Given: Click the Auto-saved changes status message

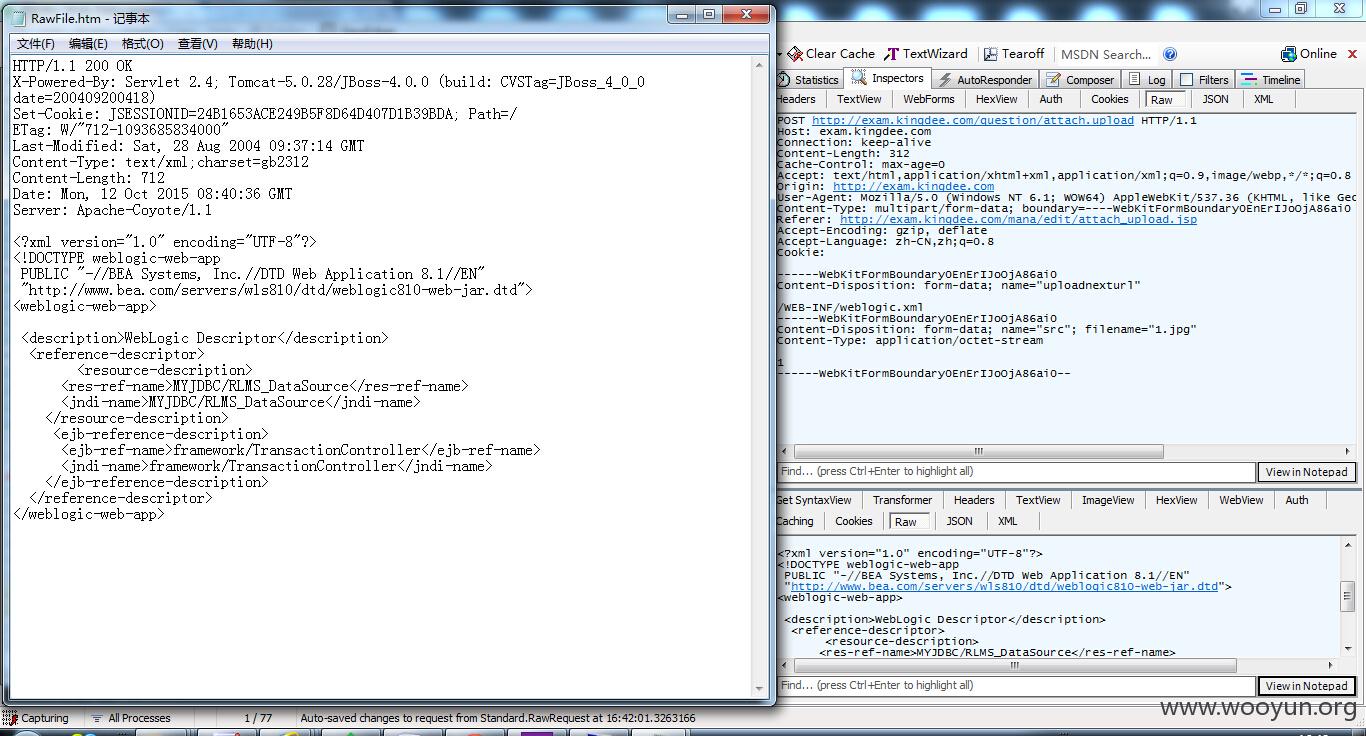Looking at the screenshot, I should point(498,718).
